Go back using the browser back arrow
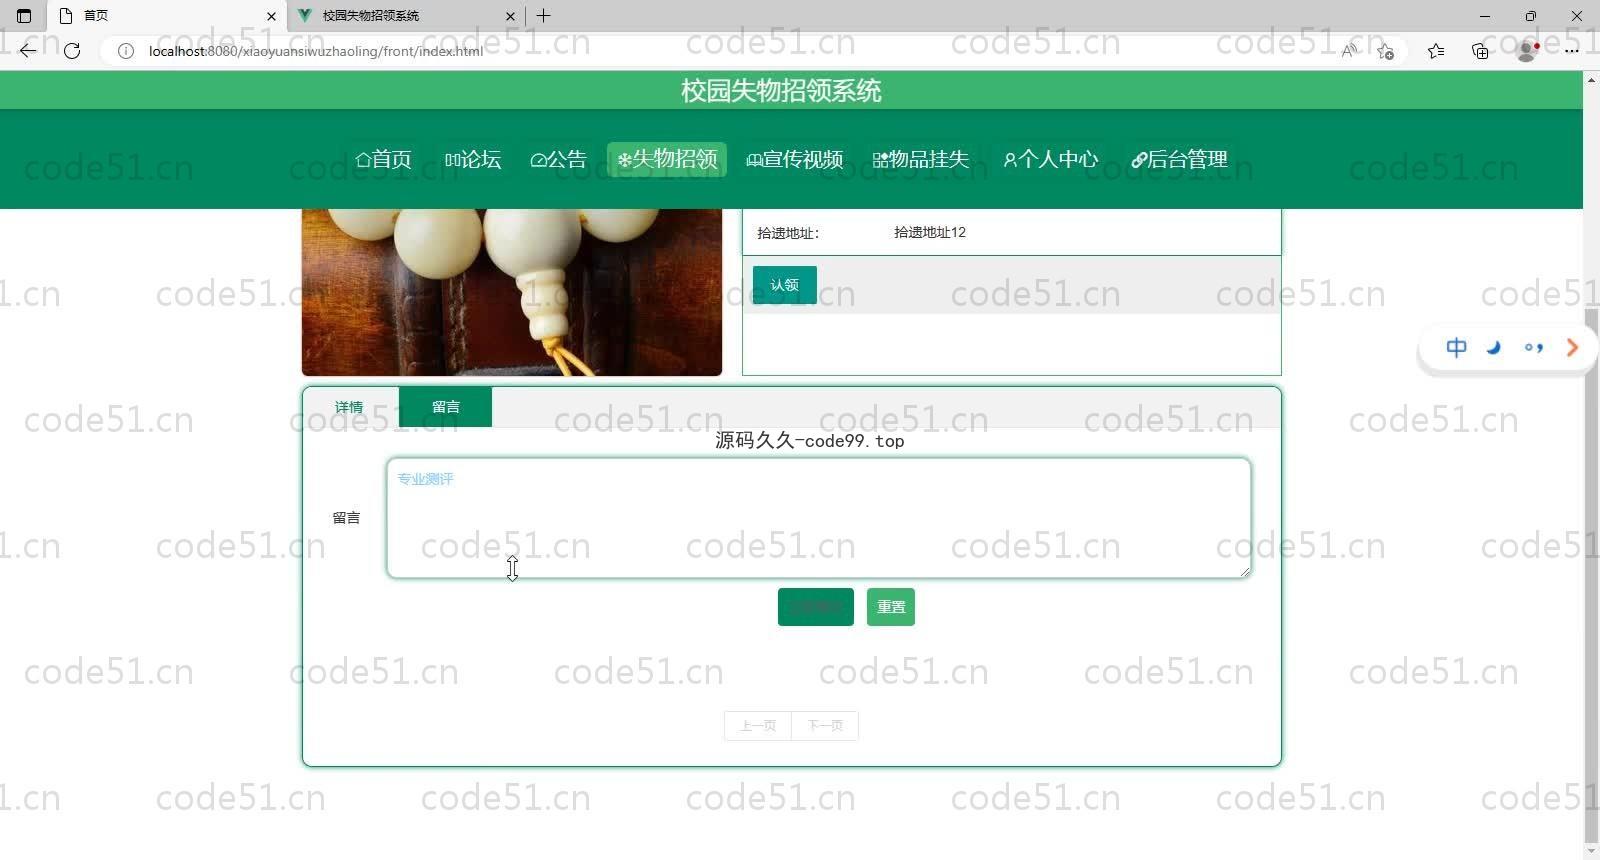Screen dimensions: 1600x860 pyautogui.click(x=28, y=50)
